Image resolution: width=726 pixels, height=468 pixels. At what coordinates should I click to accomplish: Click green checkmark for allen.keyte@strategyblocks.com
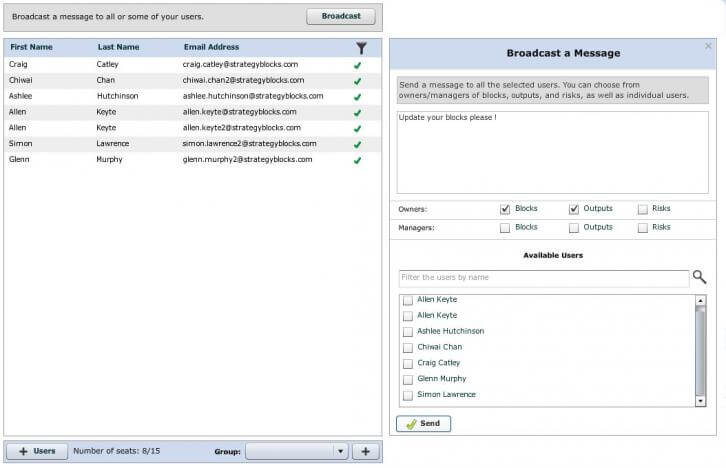(357, 112)
